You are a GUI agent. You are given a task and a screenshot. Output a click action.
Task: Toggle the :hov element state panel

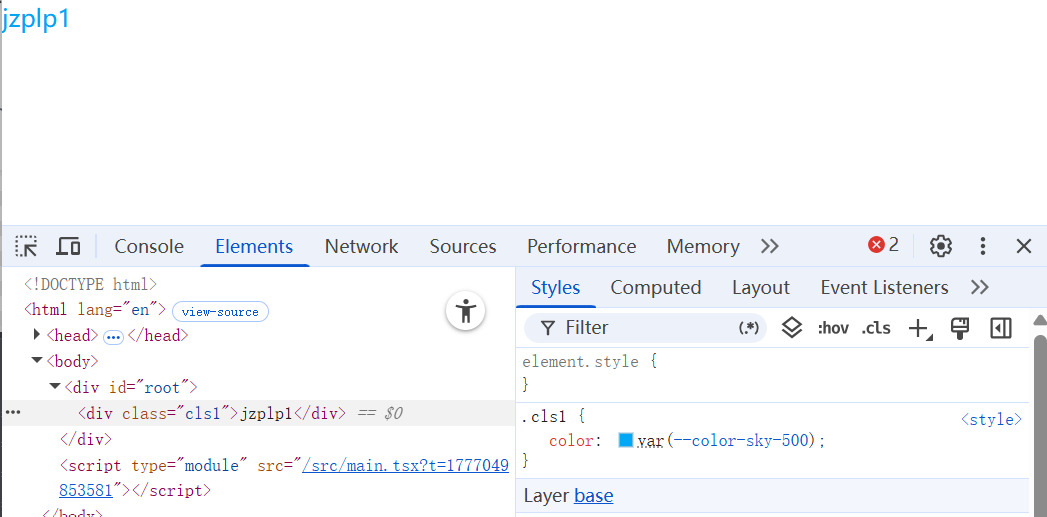tap(833, 328)
